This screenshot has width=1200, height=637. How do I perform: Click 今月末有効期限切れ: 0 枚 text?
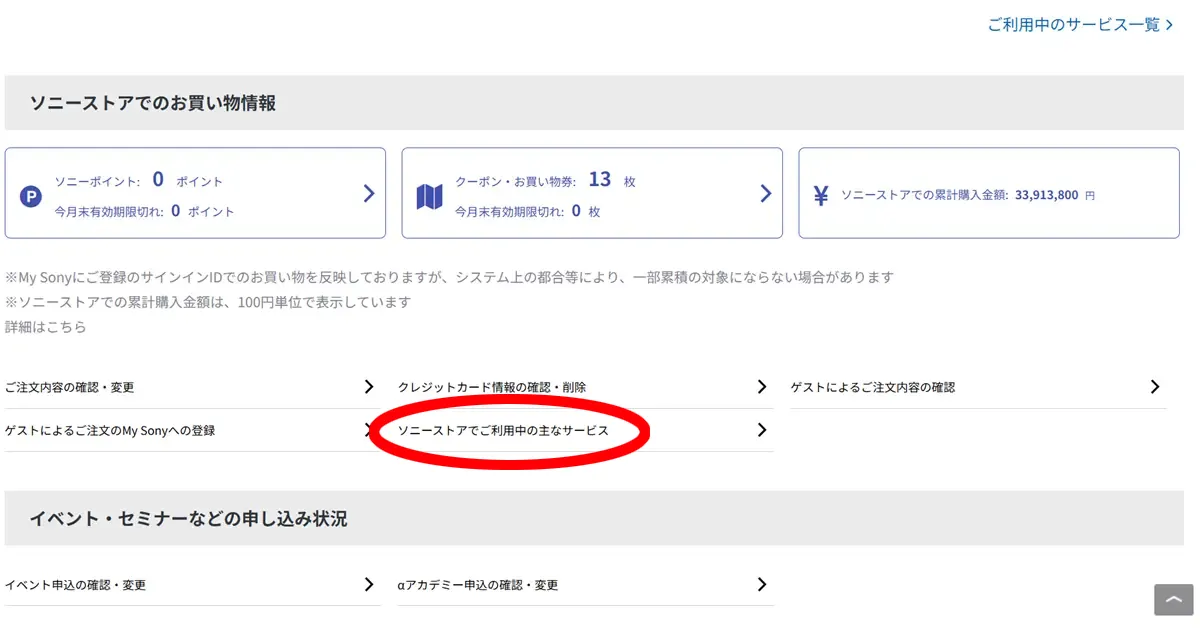527,211
